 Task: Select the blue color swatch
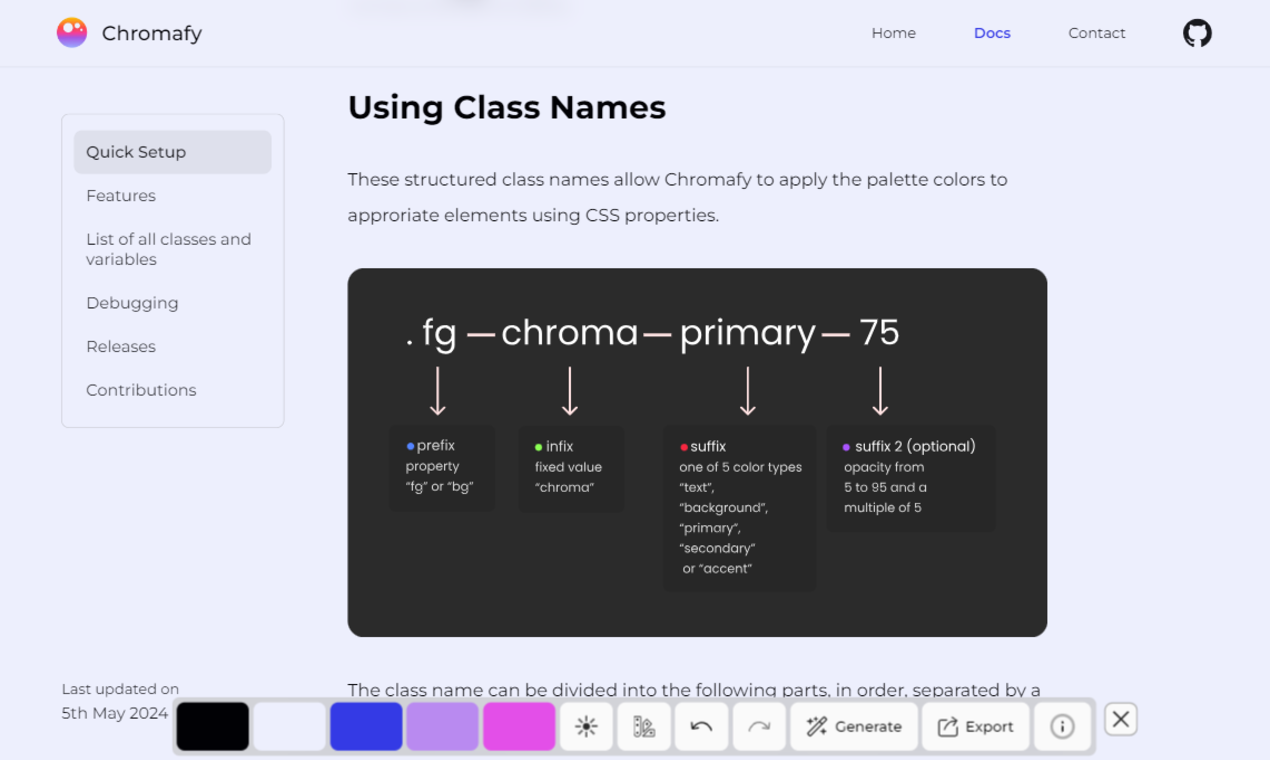click(366, 727)
